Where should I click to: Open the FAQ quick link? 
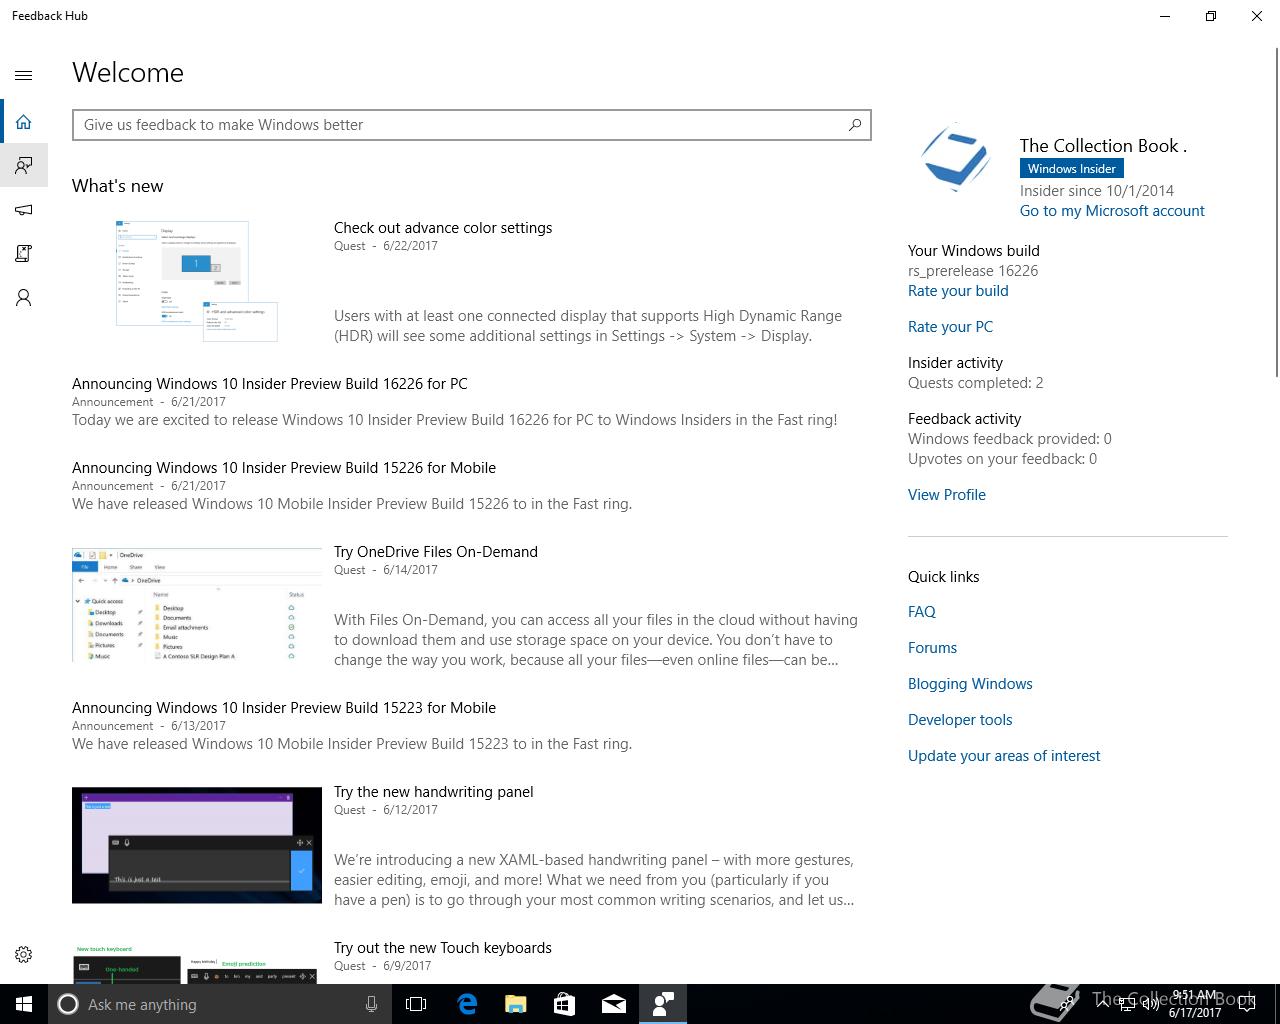coord(922,612)
